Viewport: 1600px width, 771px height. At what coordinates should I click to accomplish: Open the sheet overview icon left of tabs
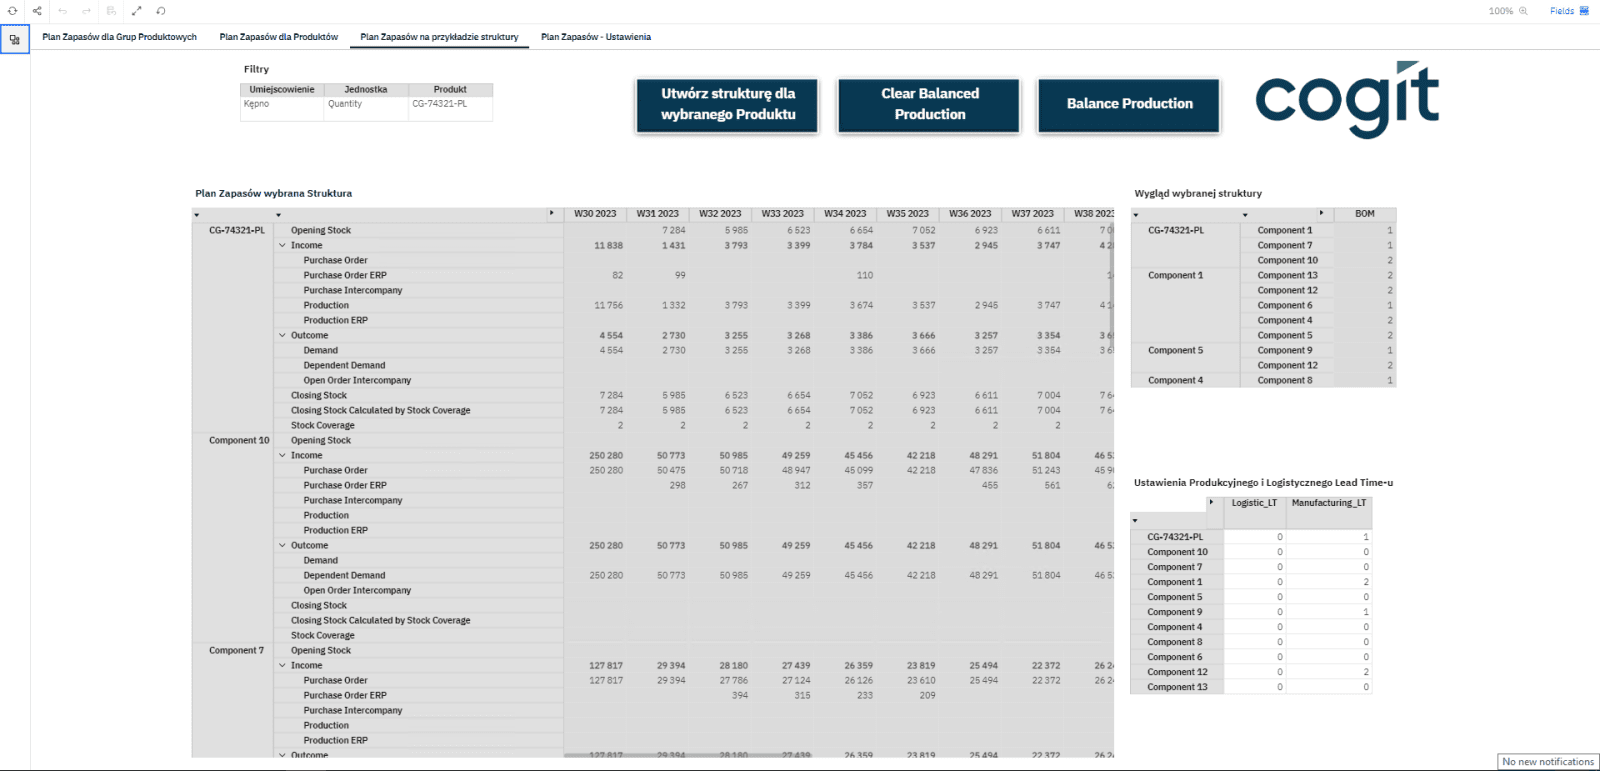14,40
